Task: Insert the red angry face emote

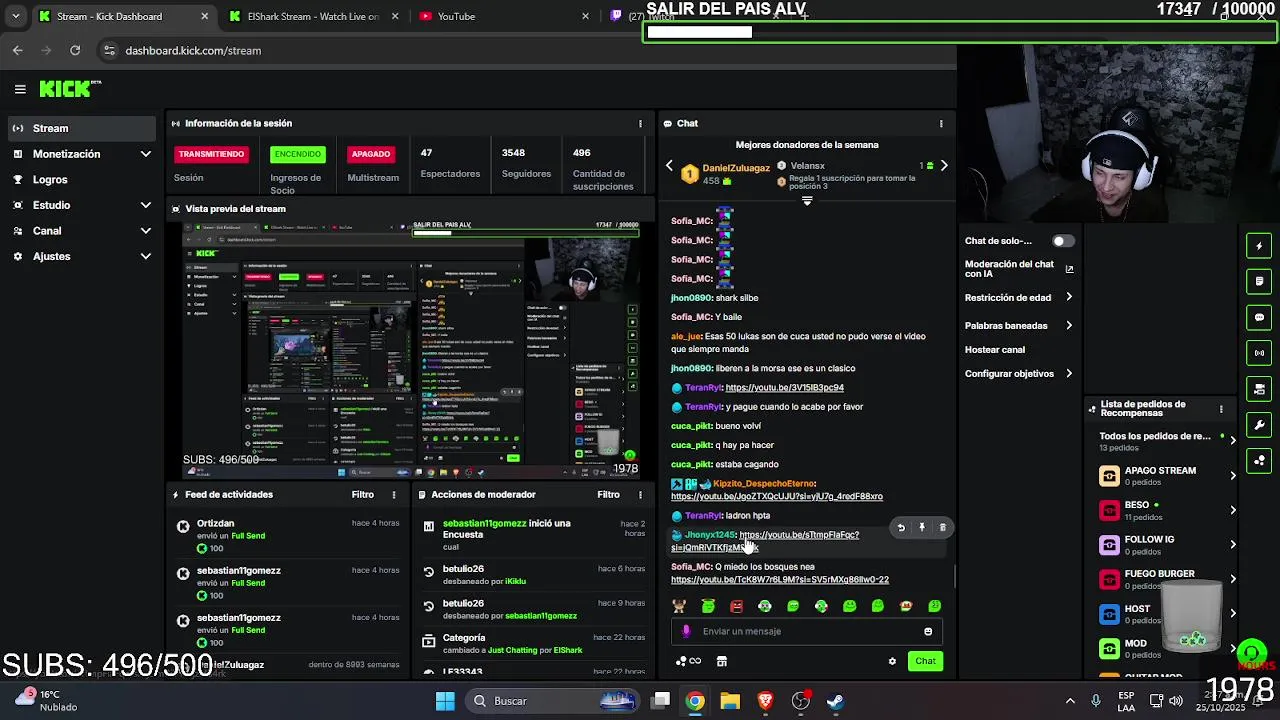Action: [737, 606]
